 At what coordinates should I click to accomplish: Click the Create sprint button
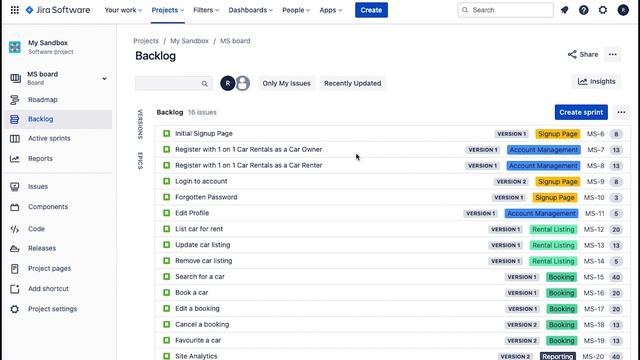pos(581,112)
